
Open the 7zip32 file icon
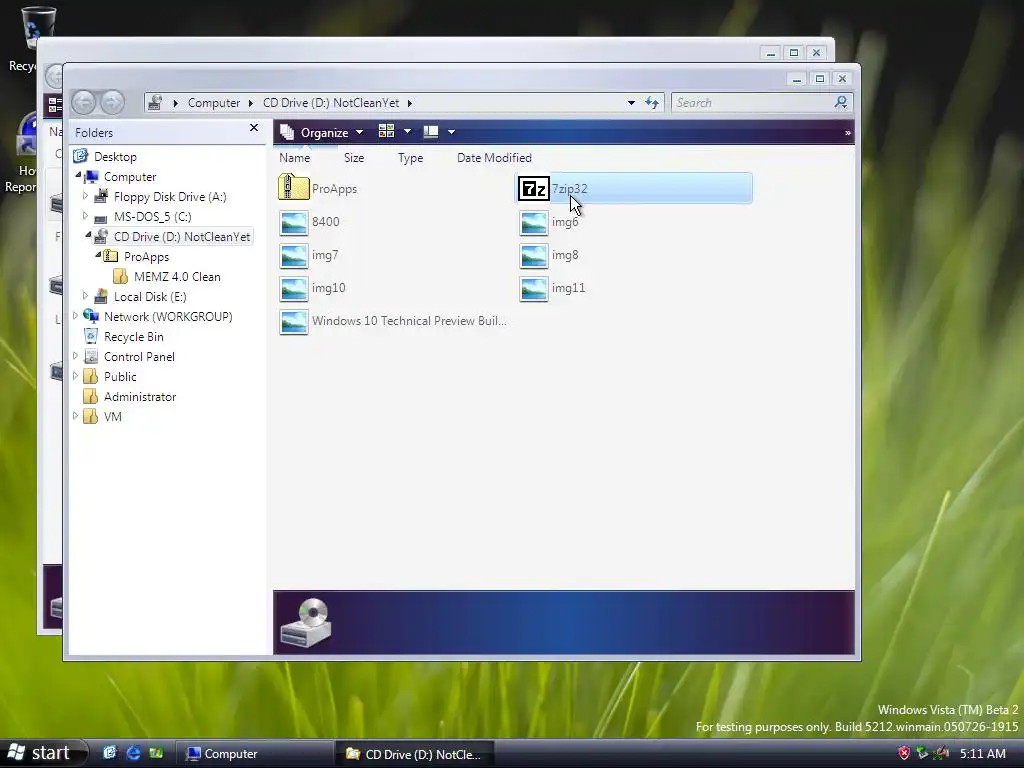coord(534,189)
